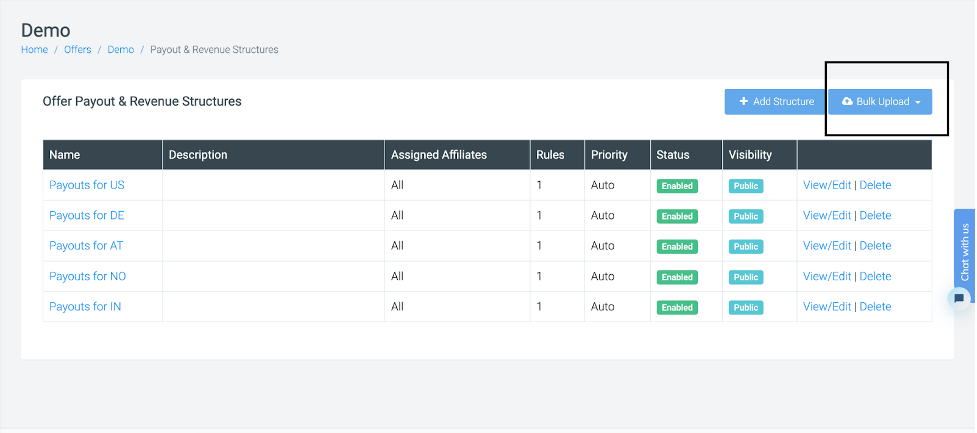This screenshot has width=977, height=433.
Task: Open the Demo breadcrumb link
Action: [120, 49]
